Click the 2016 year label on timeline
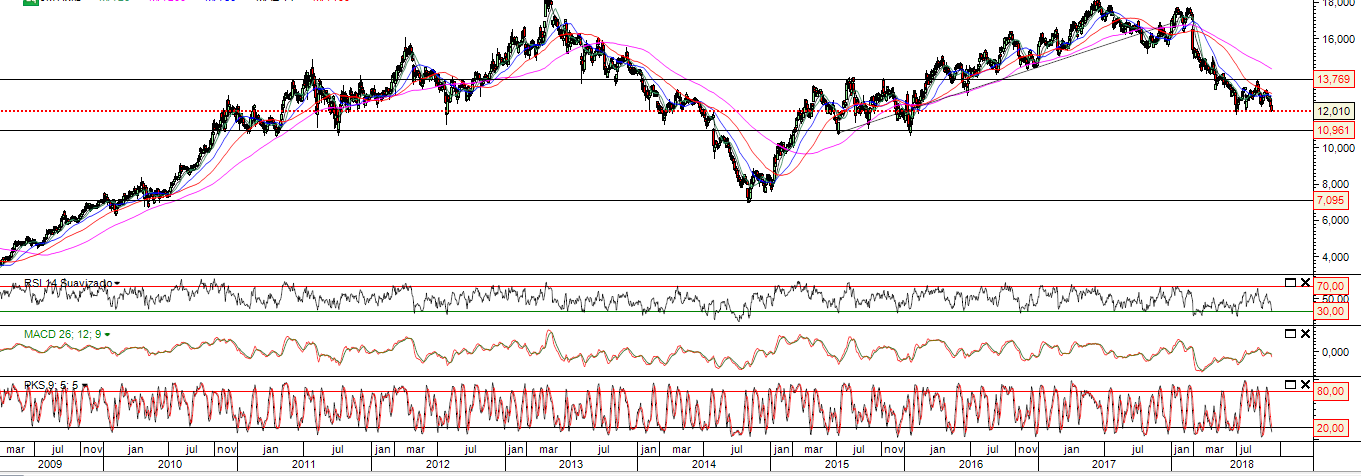This screenshot has height=476, width=1361. pos(969,464)
